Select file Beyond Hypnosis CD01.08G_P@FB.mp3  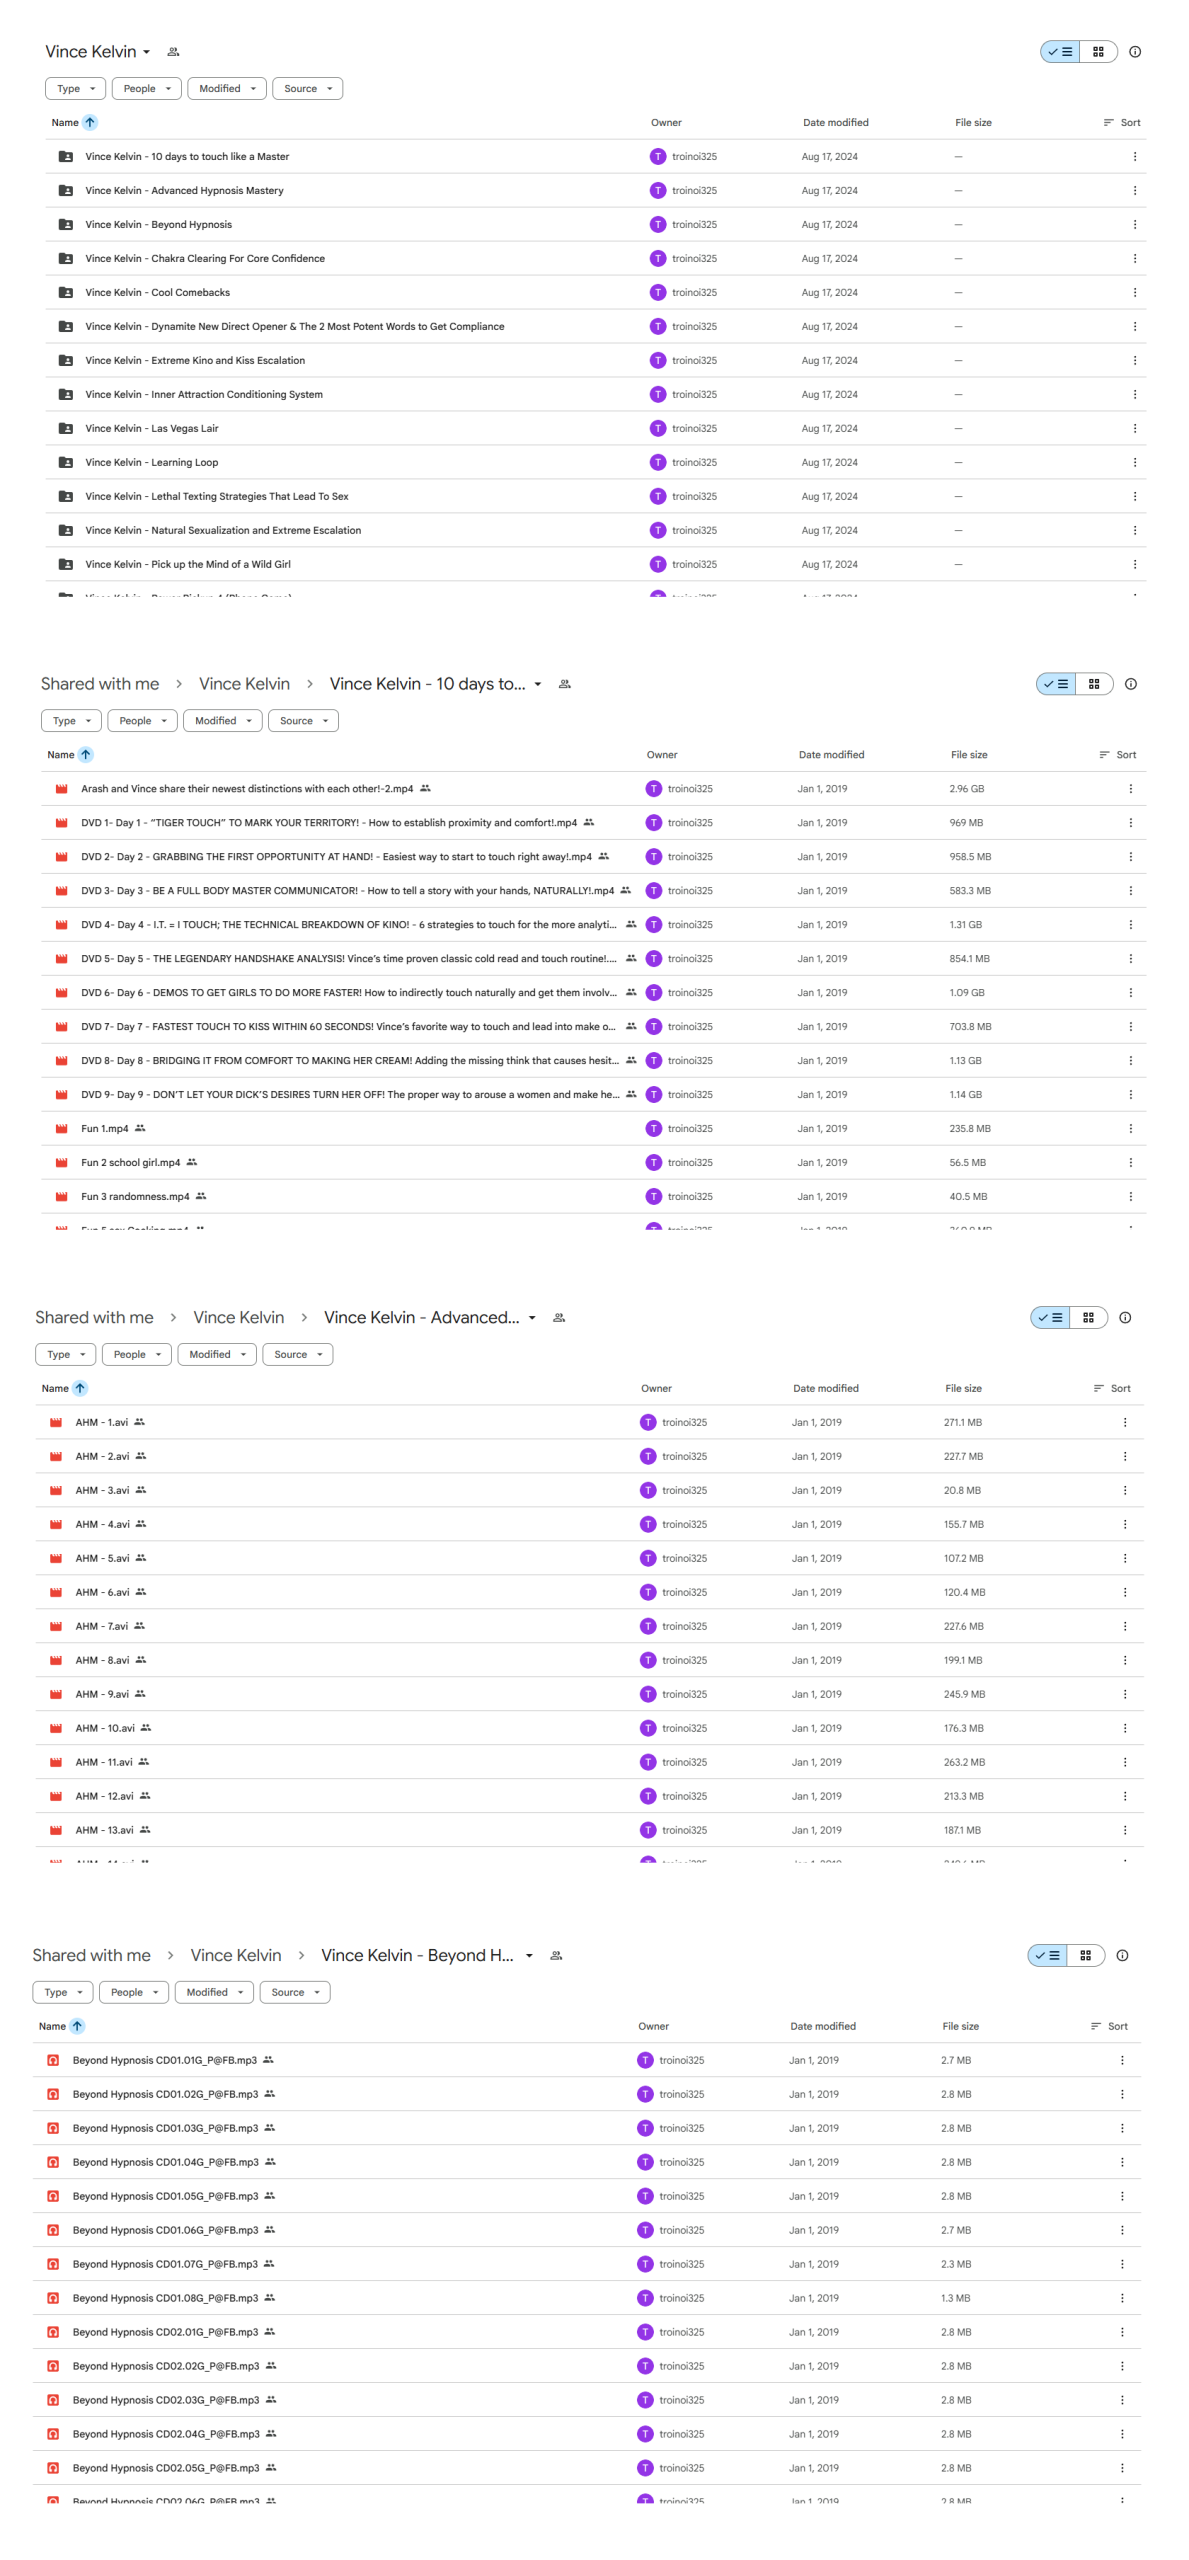point(586,2298)
